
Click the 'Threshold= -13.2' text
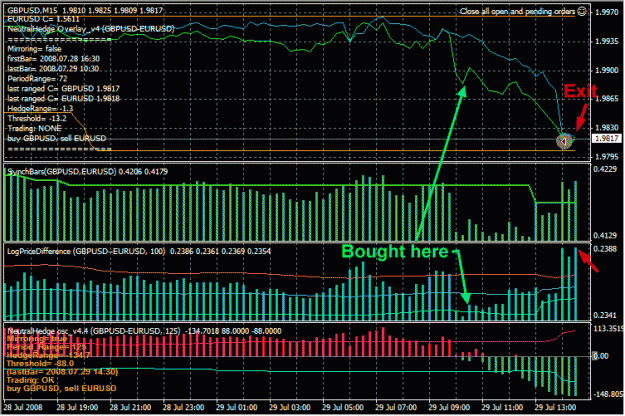click(x=37, y=119)
